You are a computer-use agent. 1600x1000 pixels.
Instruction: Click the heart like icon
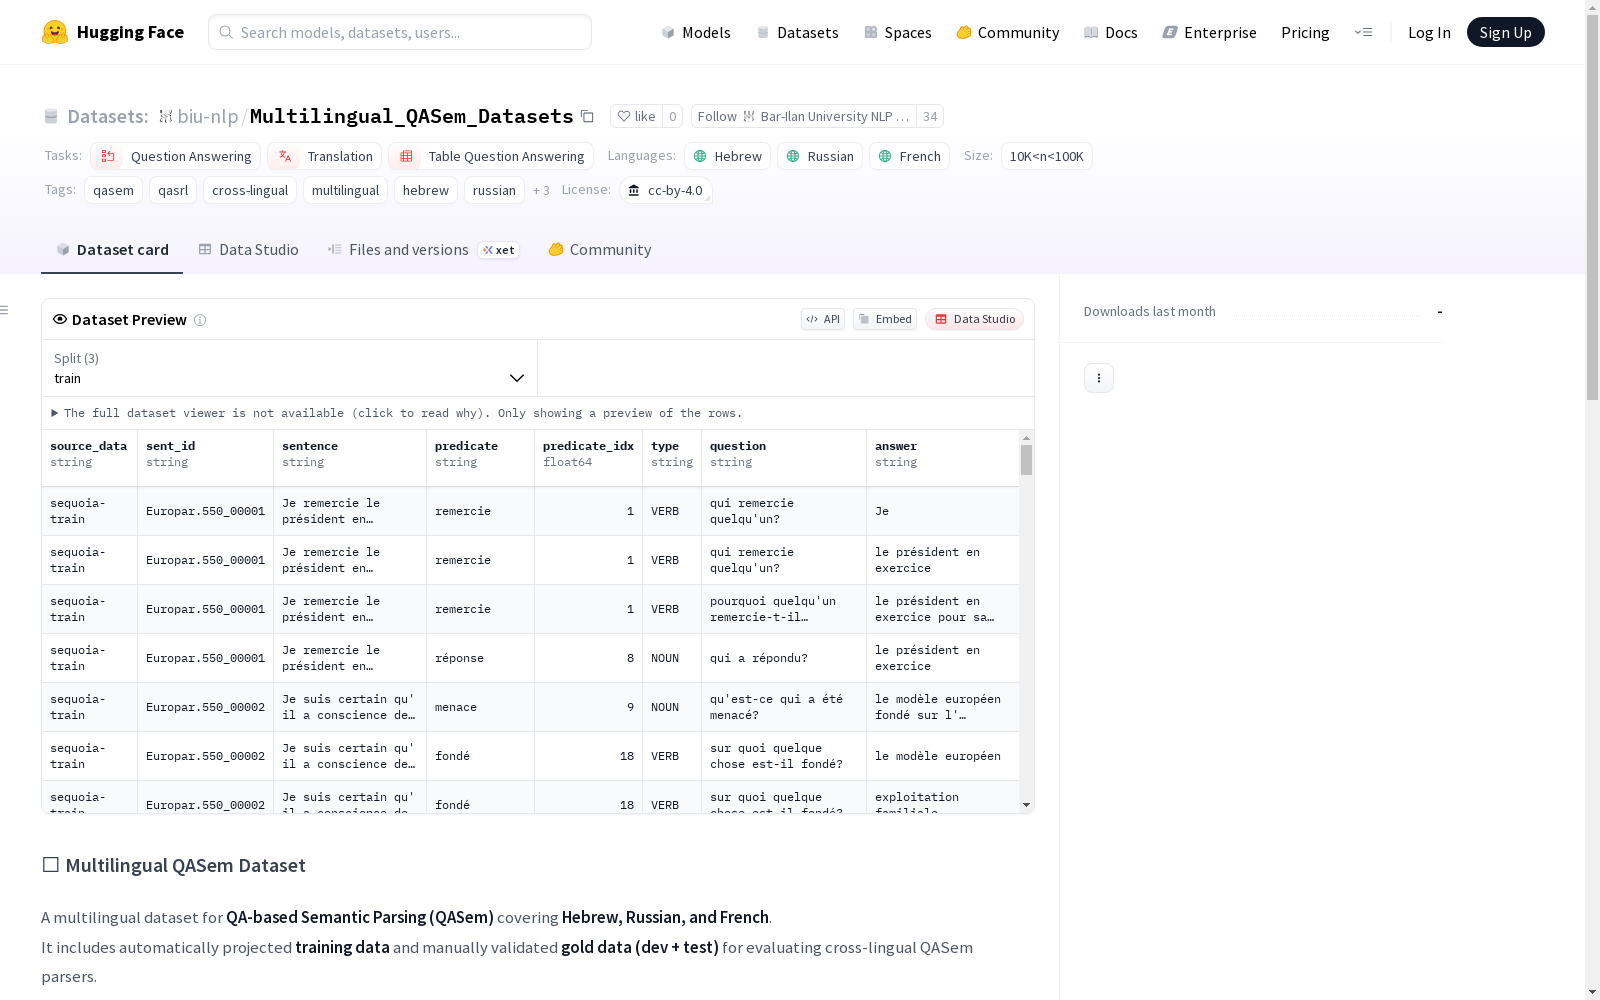tap(624, 117)
